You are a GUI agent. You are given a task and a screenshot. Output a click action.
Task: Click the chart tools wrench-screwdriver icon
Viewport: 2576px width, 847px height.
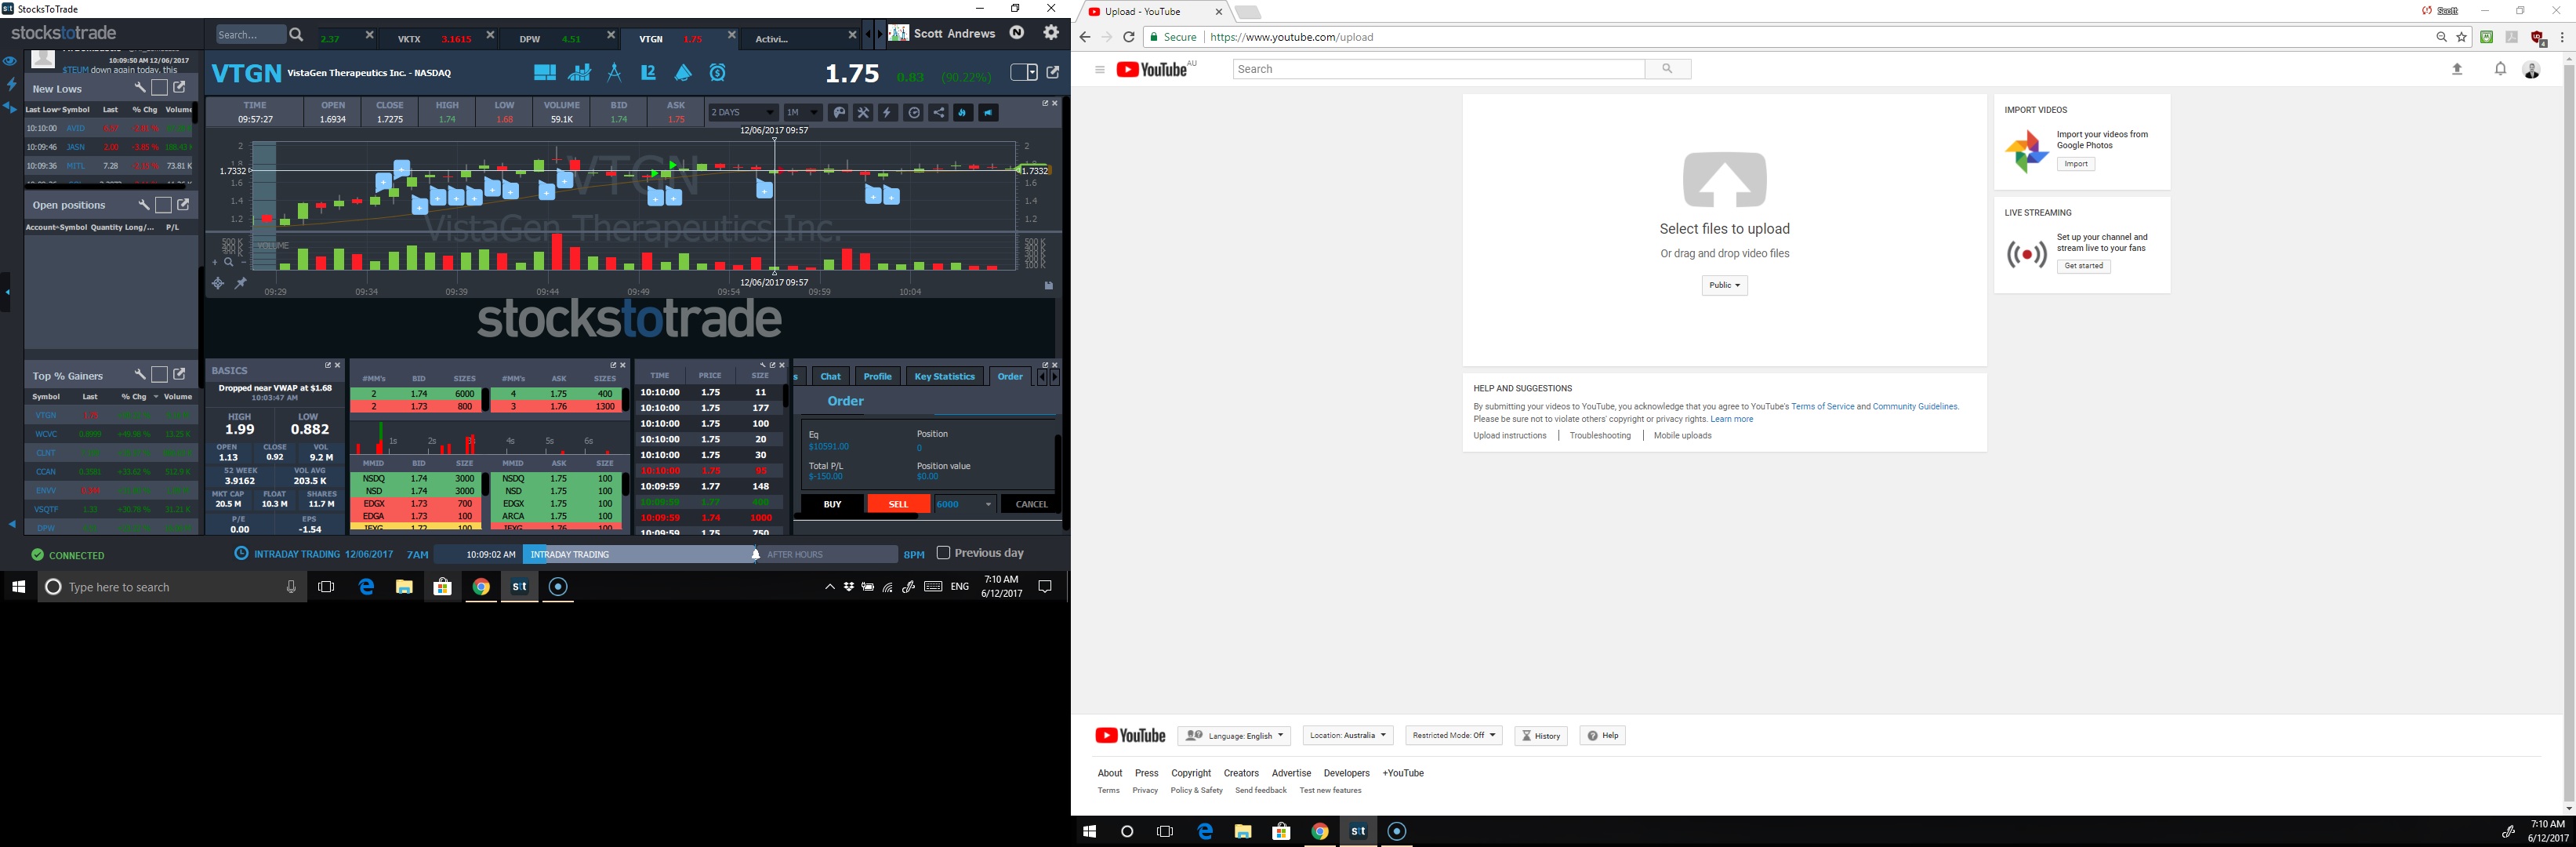(x=863, y=112)
